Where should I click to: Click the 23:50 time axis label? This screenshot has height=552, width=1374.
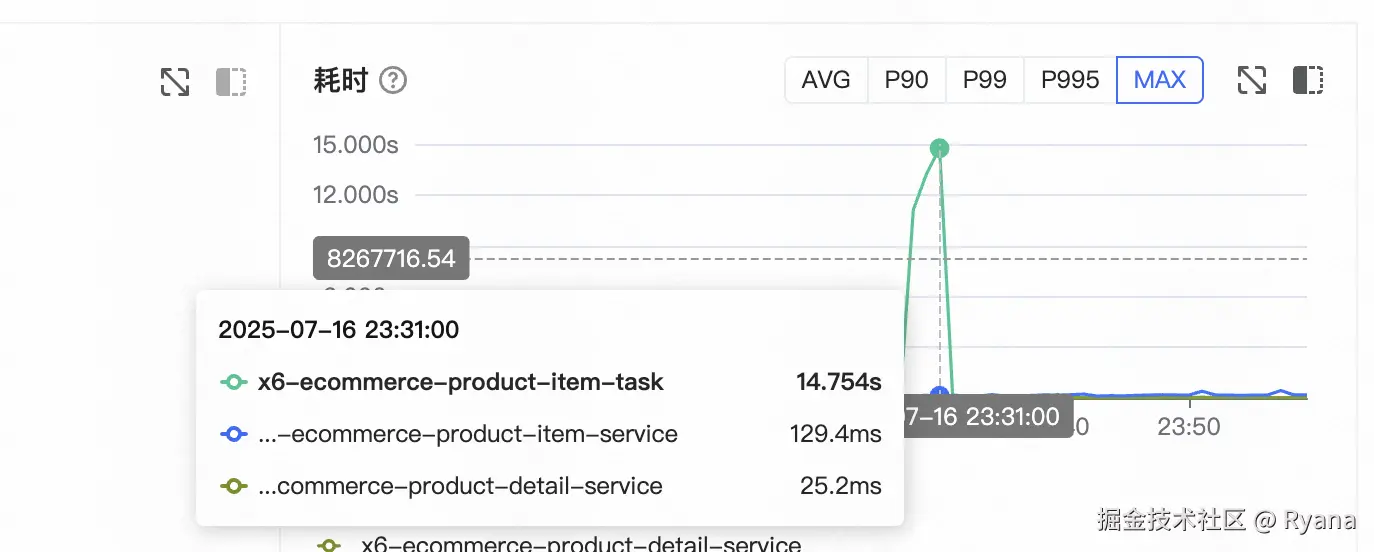[x=1189, y=427]
